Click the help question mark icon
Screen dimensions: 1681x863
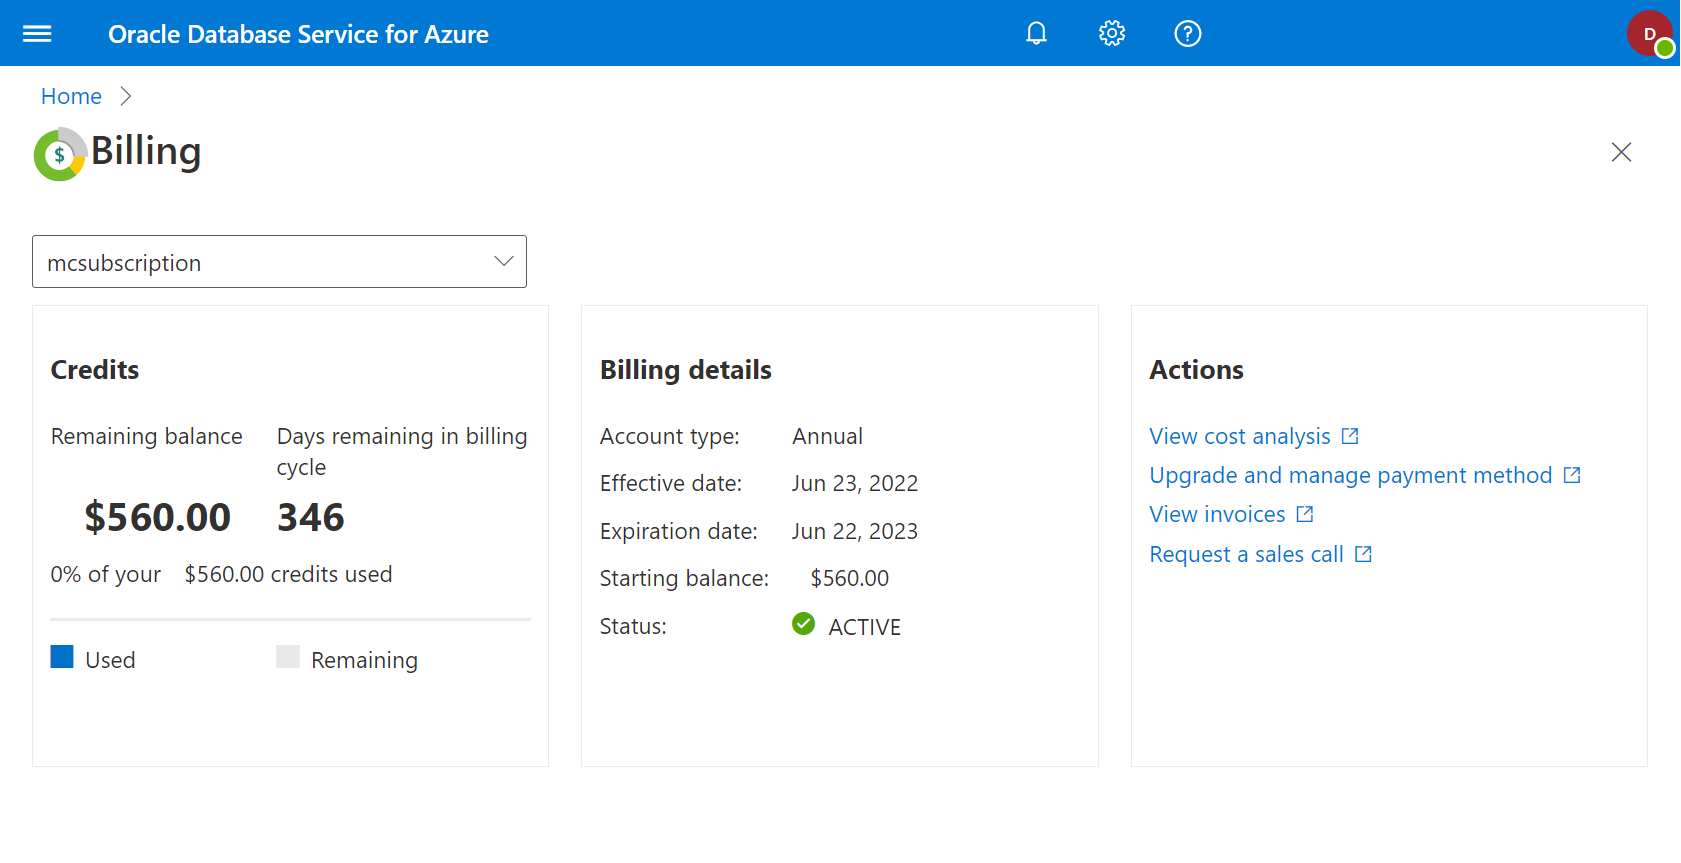[x=1187, y=34]
